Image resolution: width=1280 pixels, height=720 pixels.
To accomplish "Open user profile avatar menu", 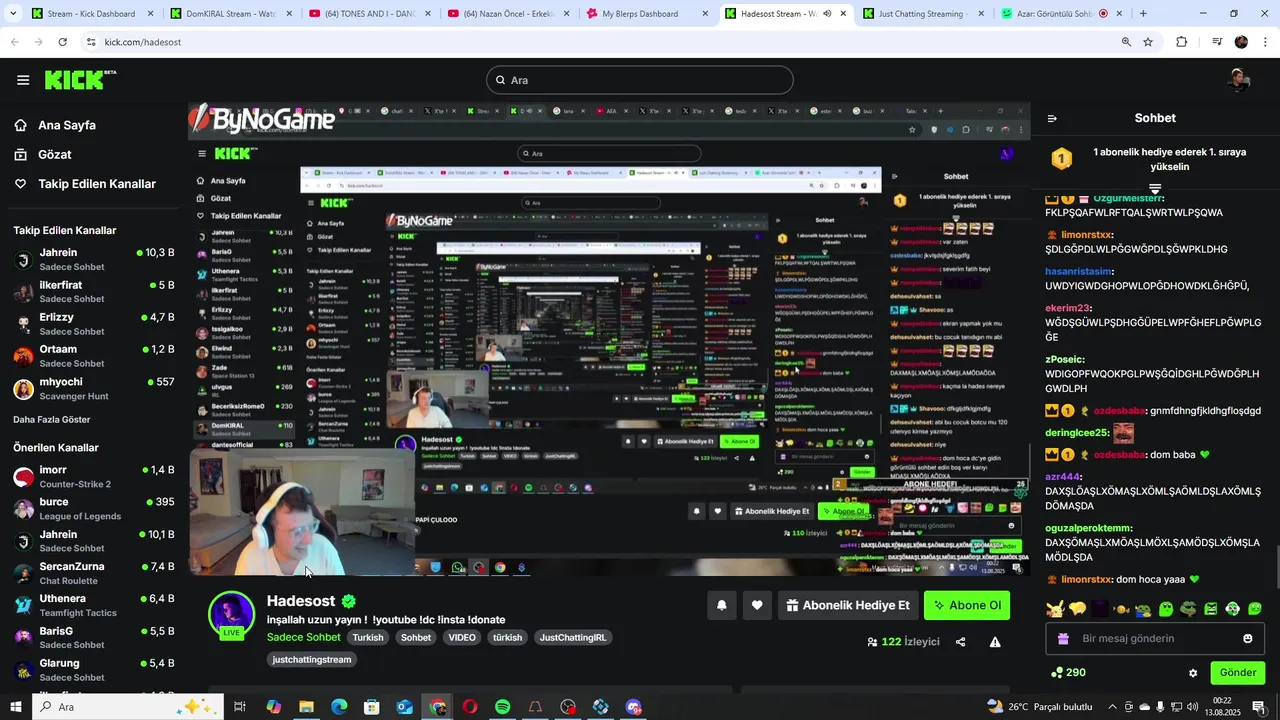I will (x=1239, y=80).
